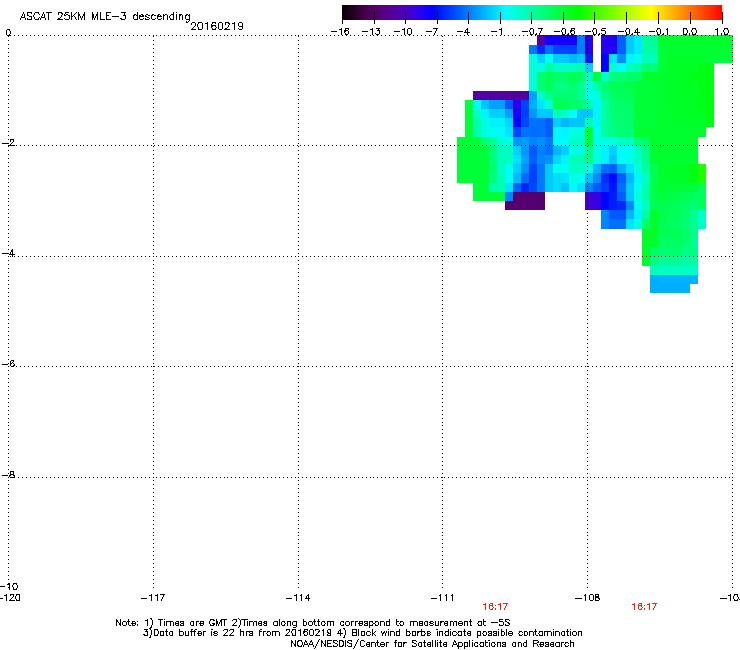
Task: Click the latitude axis label -6
Action: [x=8, y=363]
